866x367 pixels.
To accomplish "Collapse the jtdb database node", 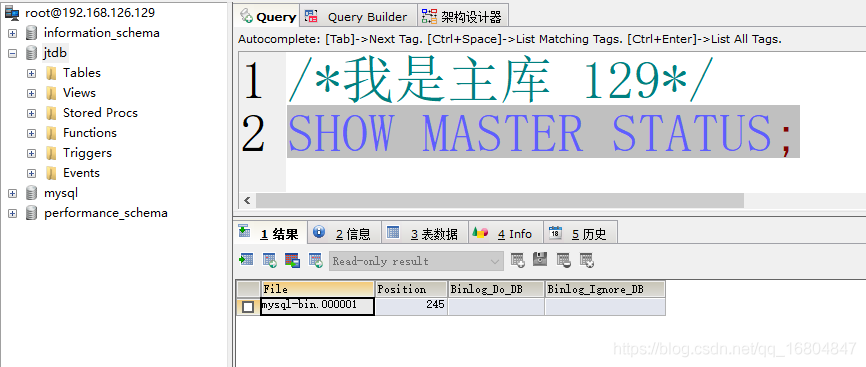I will tap(12, 54).
